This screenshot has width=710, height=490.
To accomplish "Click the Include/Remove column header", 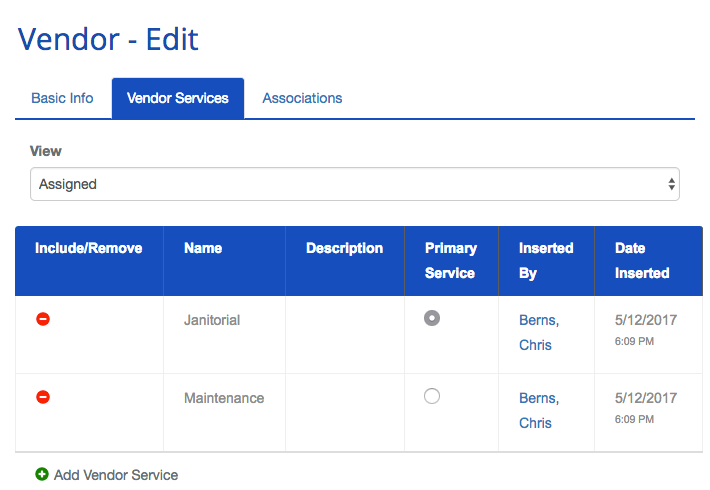I will pyautogui.click(x=89, y=248).
